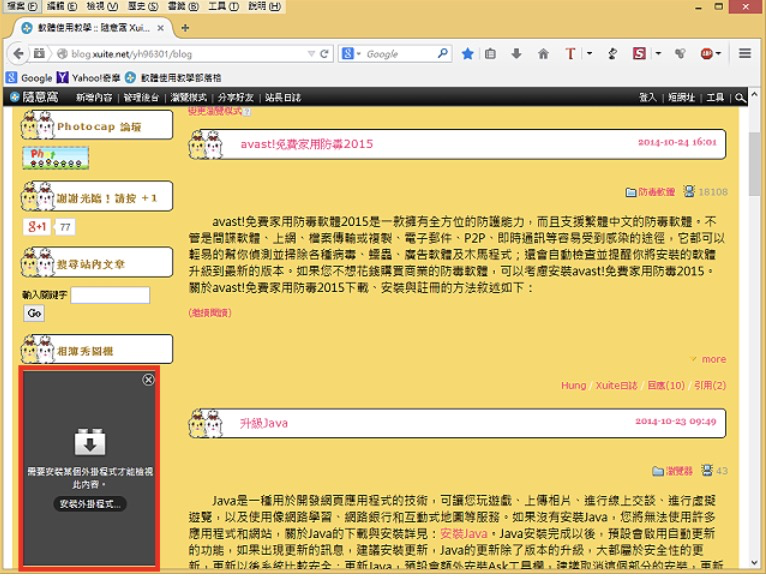Open the avast!免費家用防毒2015 article title
Viewport: 766px width, 576px height.
point(307,144)
